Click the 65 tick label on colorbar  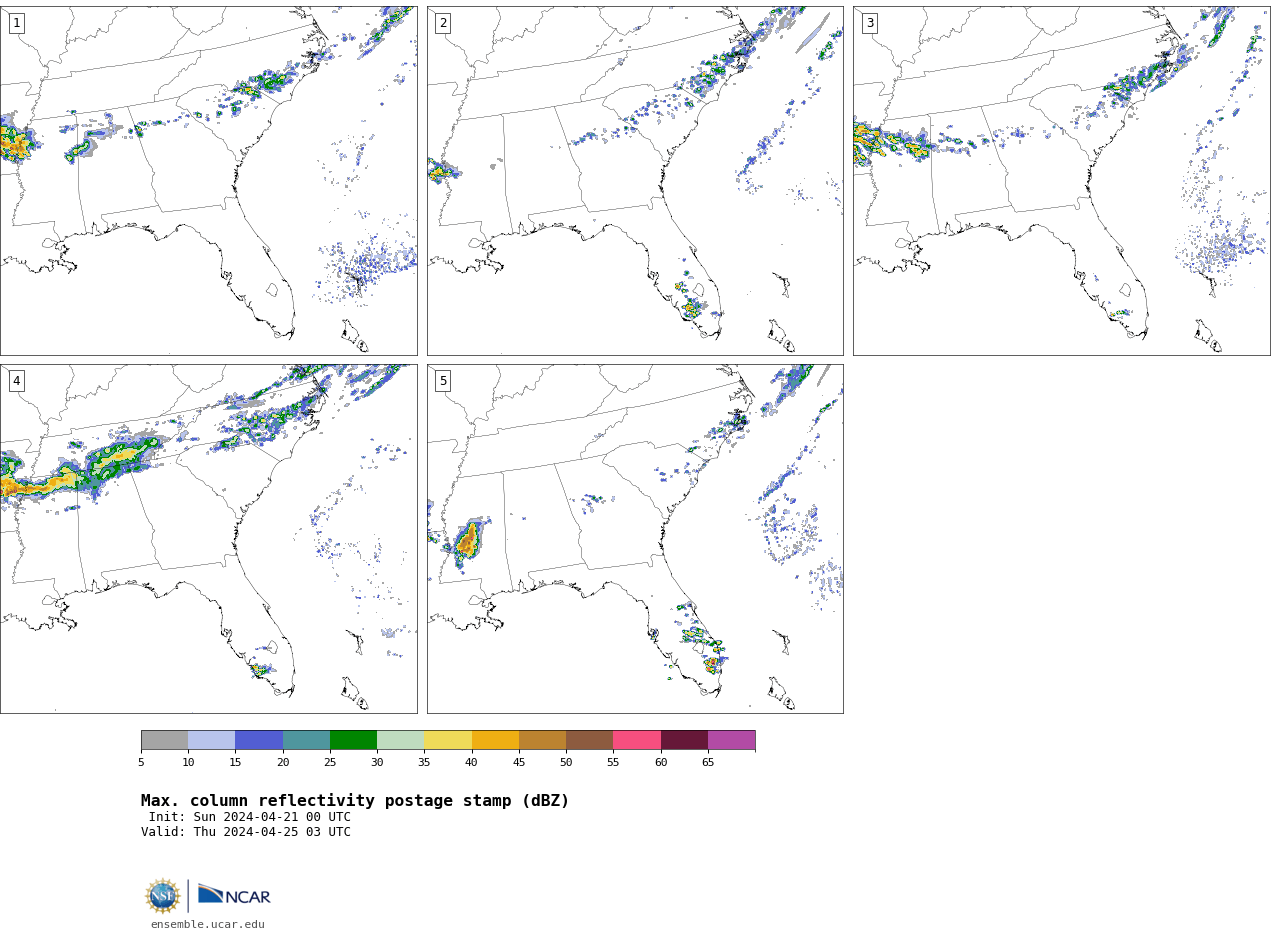[x=708, y=763]
